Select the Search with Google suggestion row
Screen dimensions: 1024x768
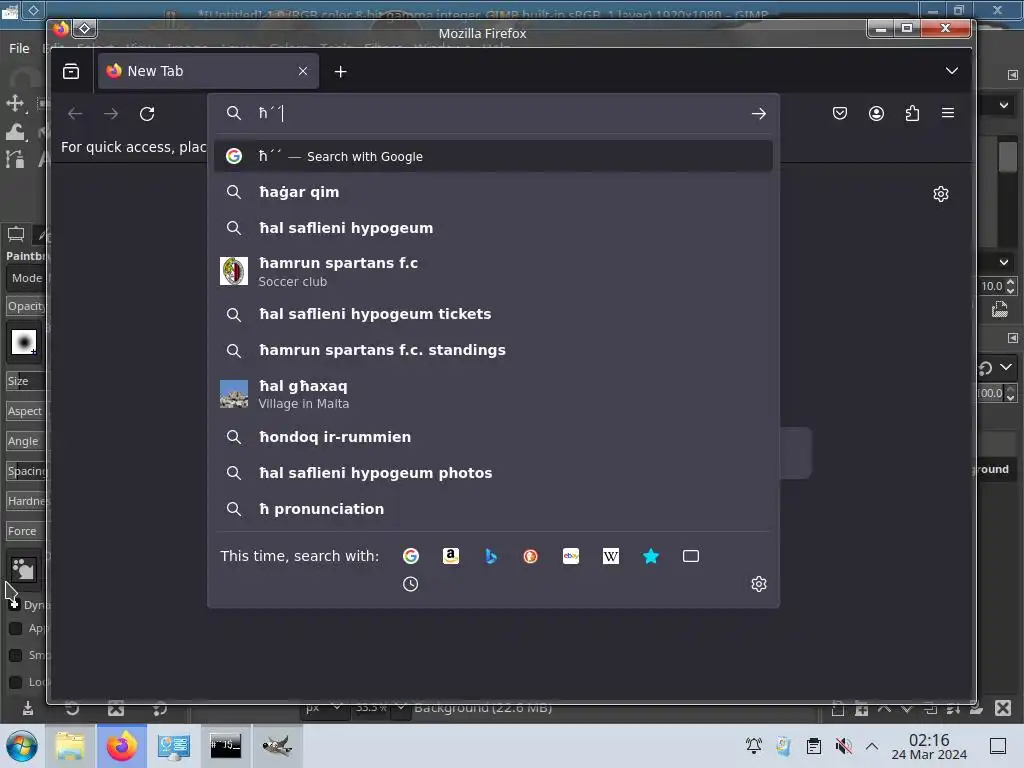click(x=493, y=156)
